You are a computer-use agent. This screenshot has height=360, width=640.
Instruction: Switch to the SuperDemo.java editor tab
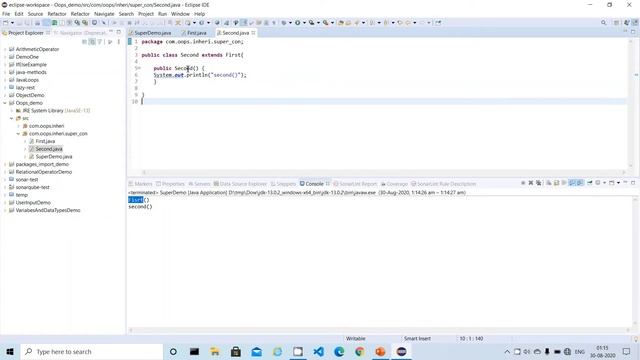pyautogui.click(x=152, y=33)
